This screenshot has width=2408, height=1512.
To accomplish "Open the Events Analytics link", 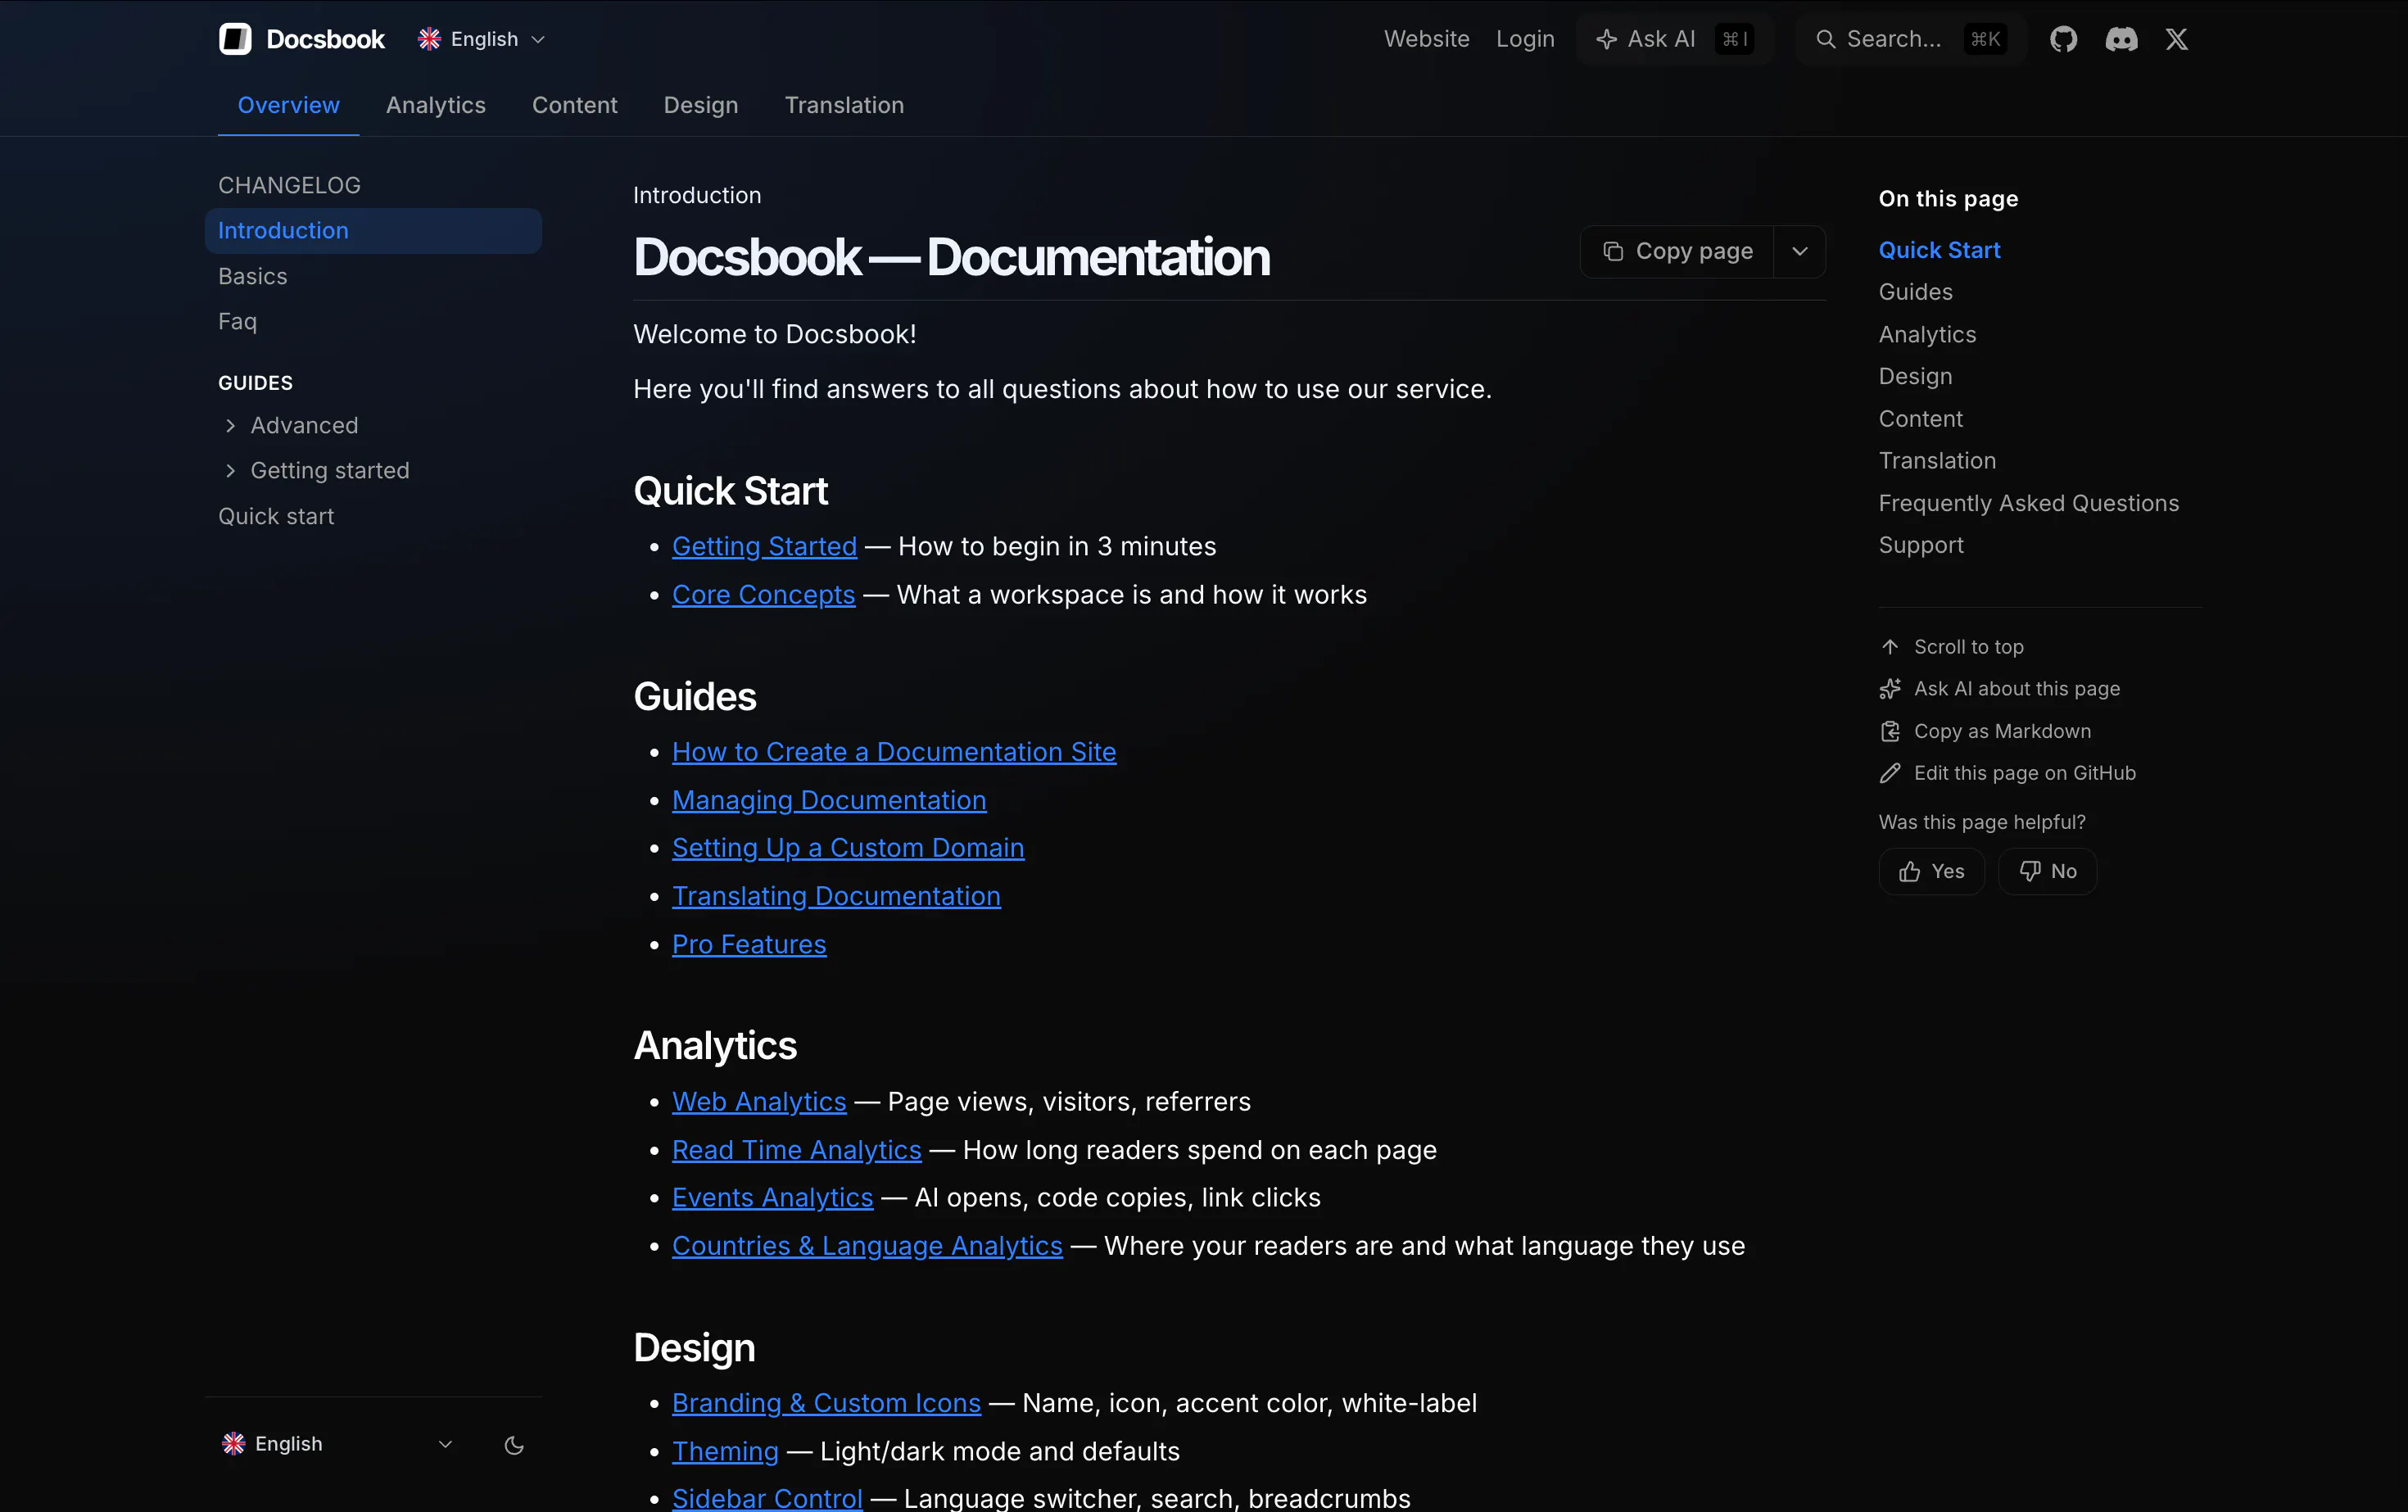I will [x=772, y=1197].
